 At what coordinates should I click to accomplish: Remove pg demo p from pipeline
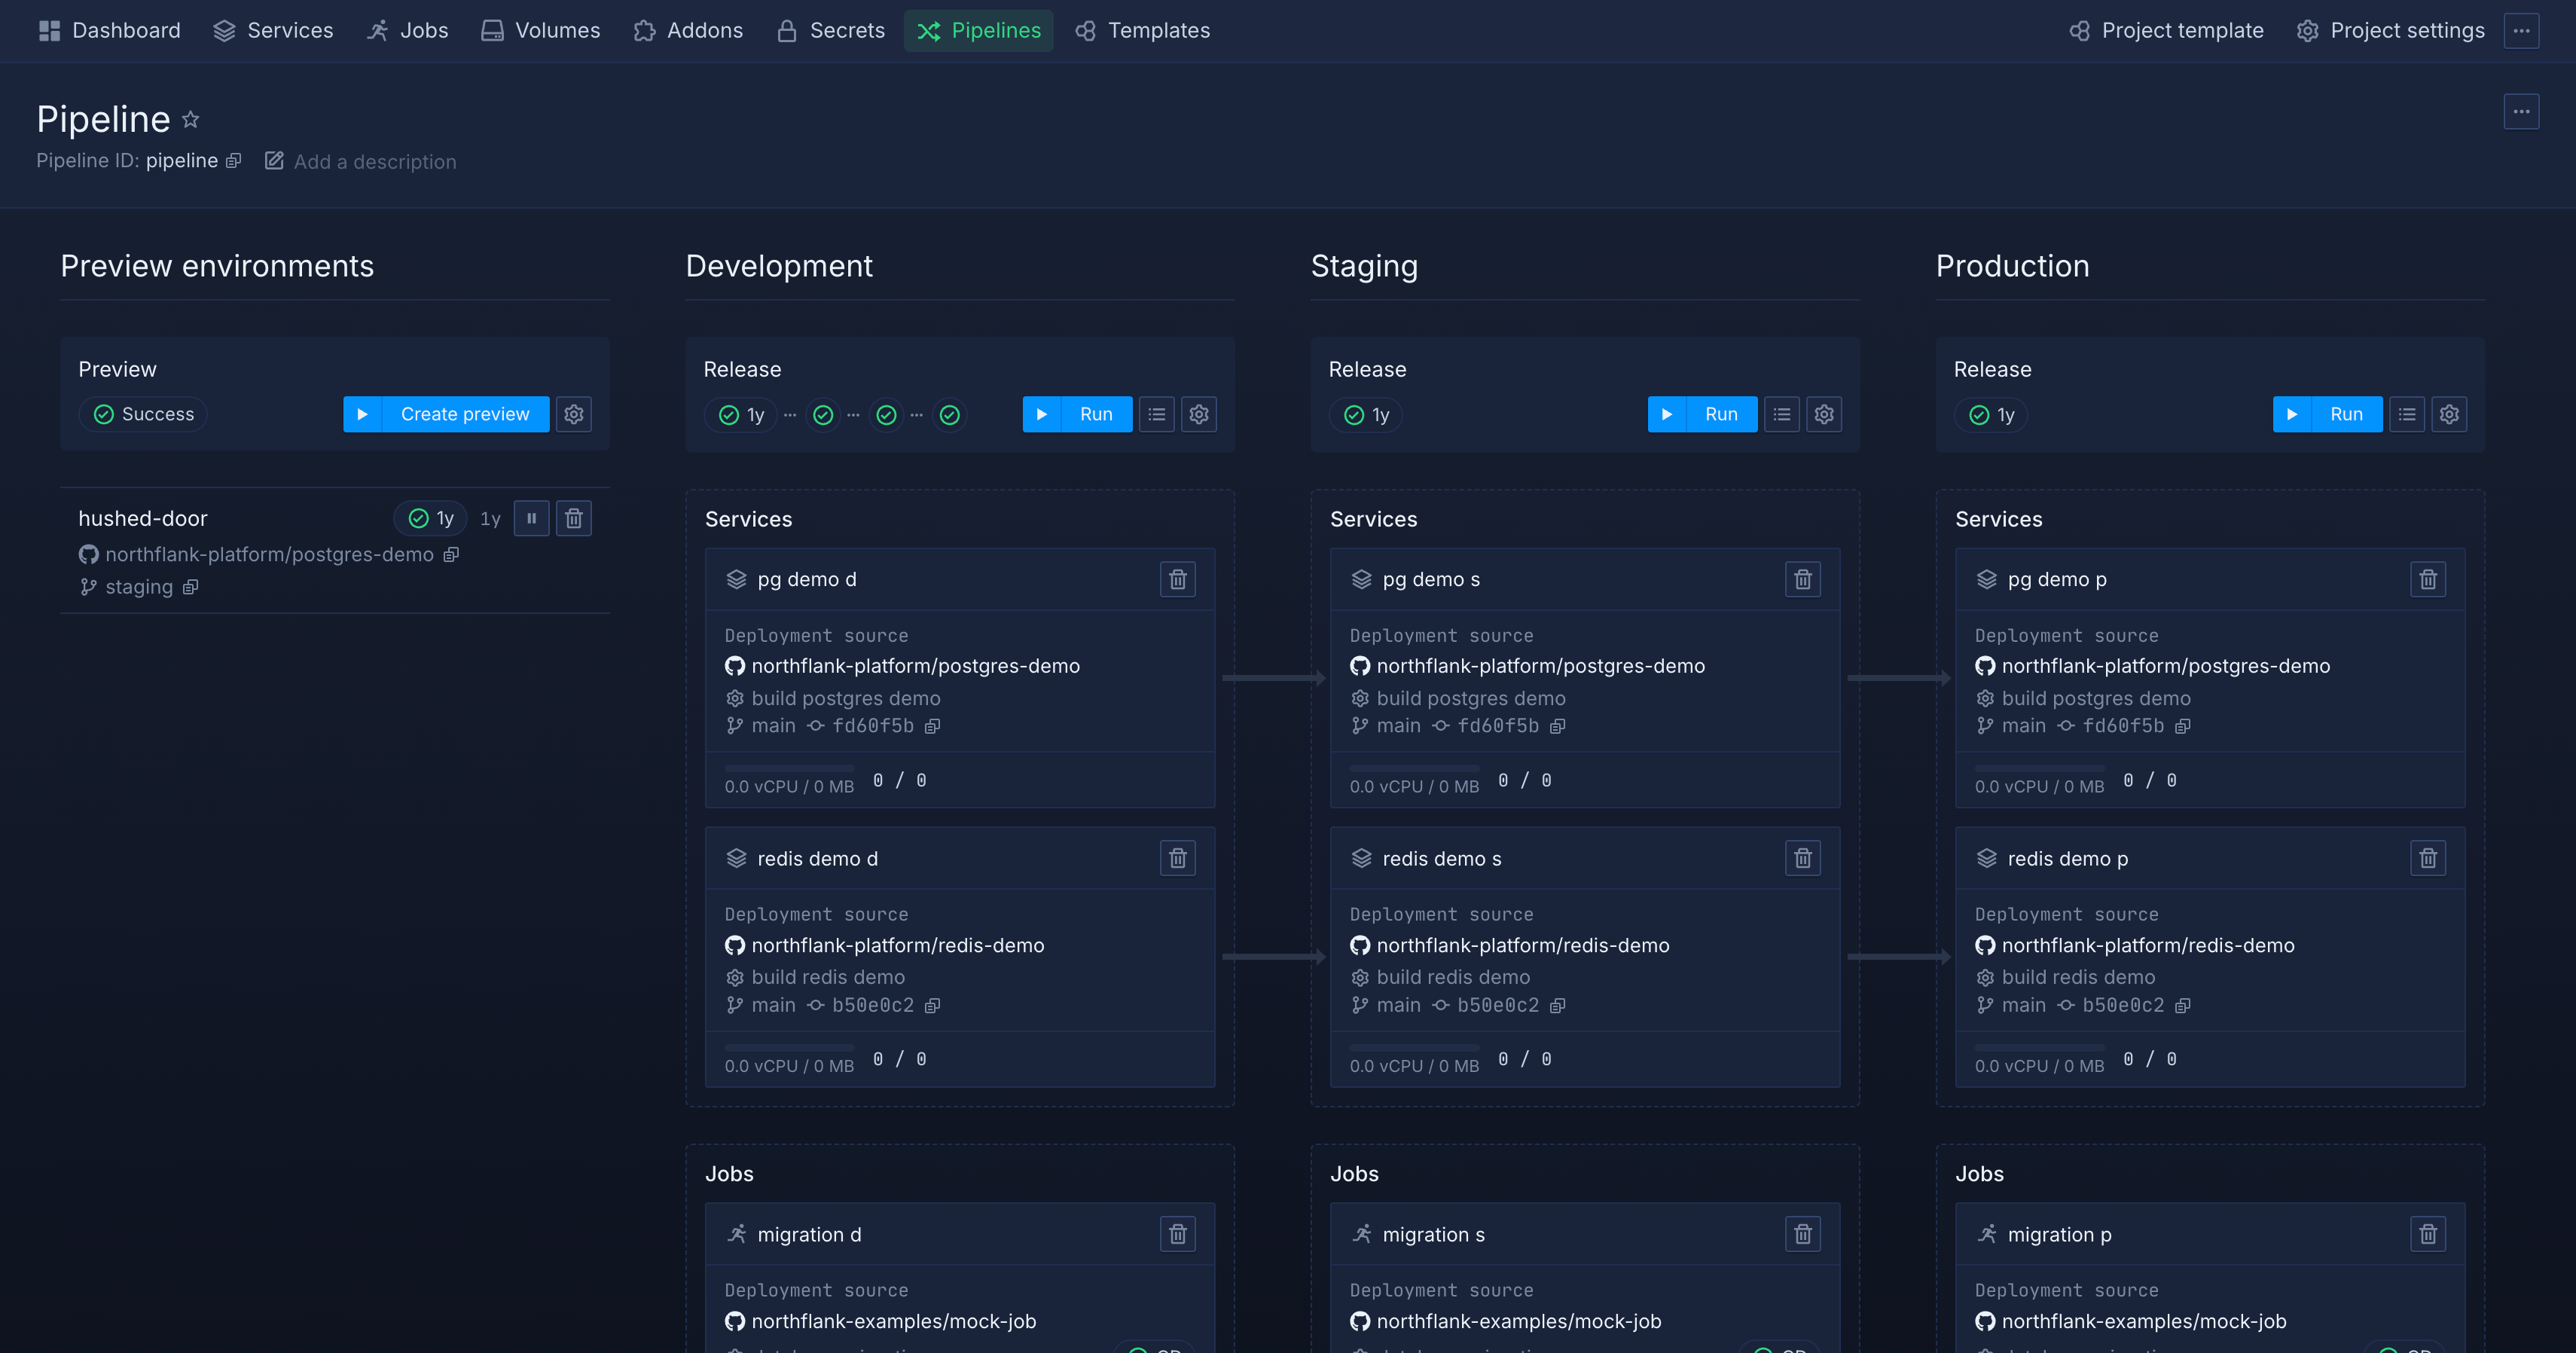click(x=2428, y=579)
